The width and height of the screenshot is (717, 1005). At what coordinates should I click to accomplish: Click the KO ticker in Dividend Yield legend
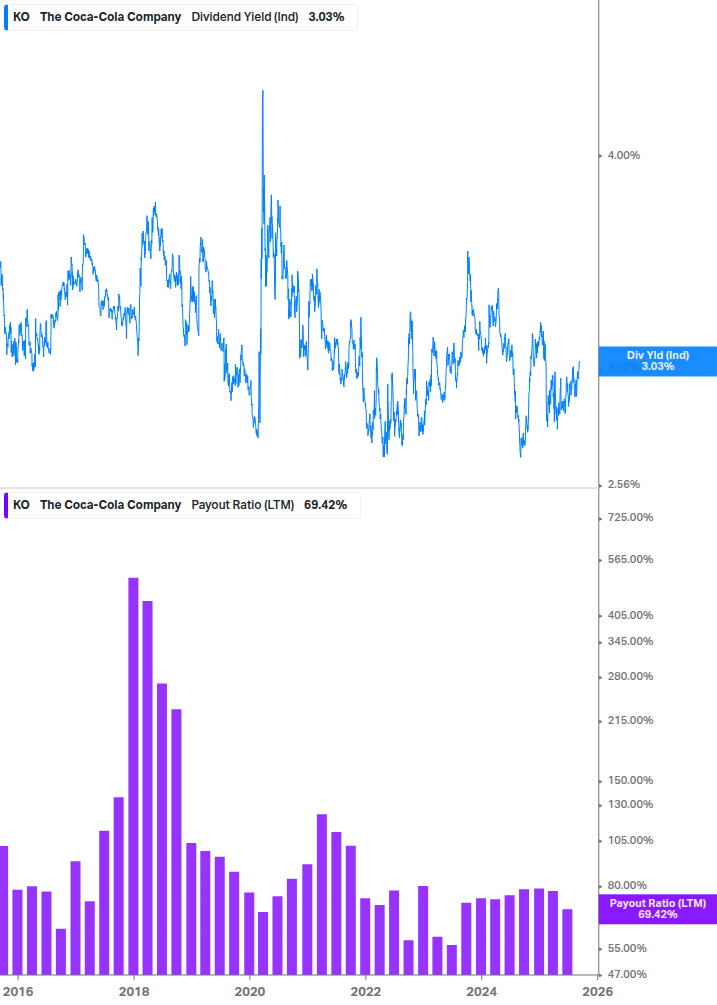21,17
